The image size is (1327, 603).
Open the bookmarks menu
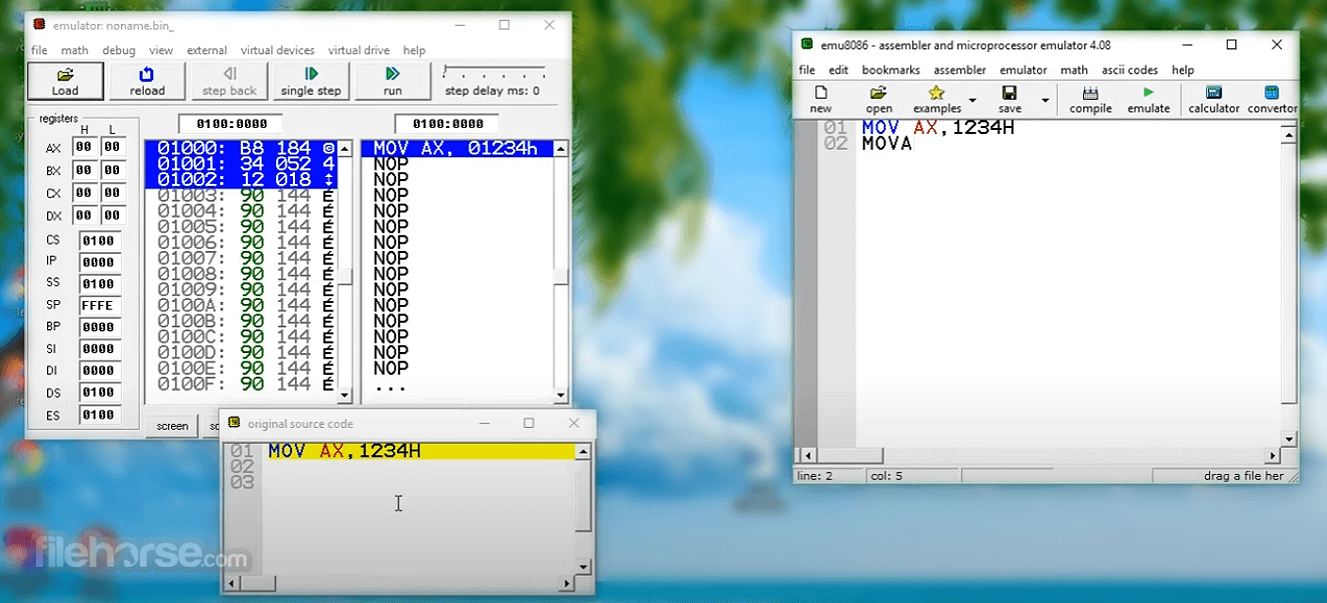[x=890, y=70]
